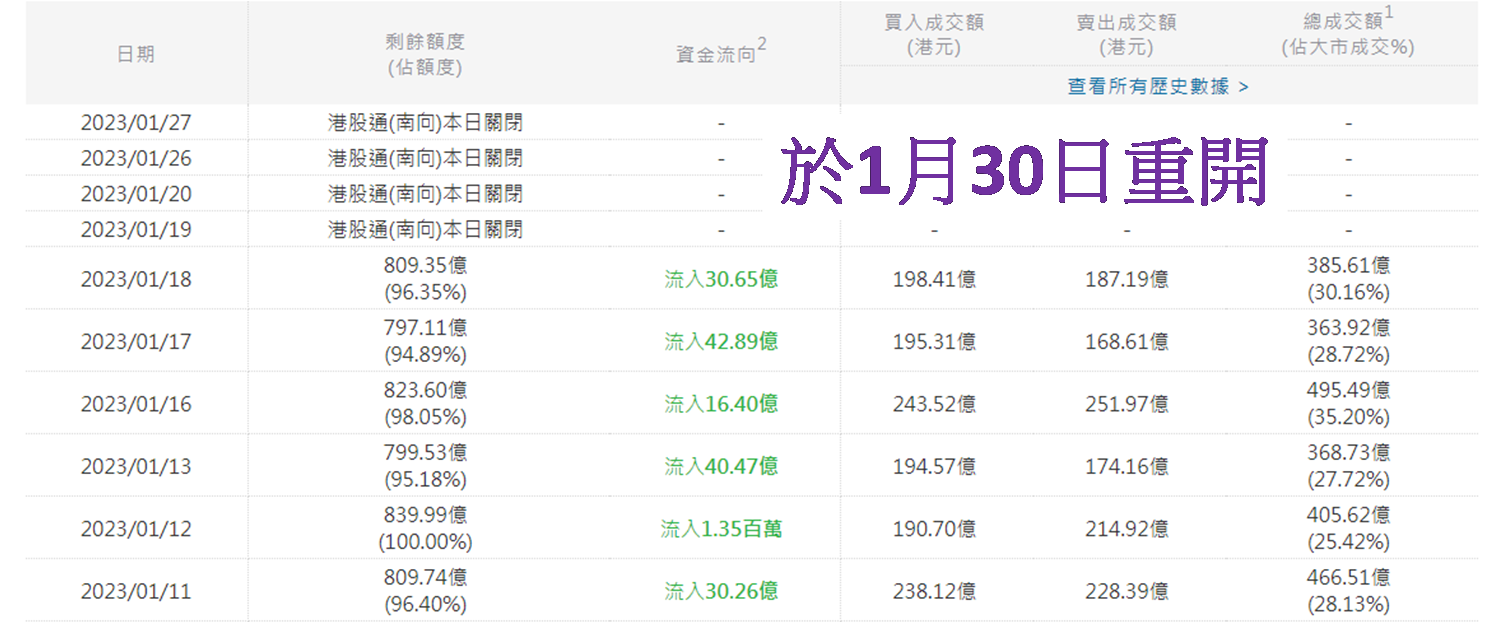1502x623 pixels.
Task: Click the 839.99億 remaining quota cell
Action: (x=425, y=515)
